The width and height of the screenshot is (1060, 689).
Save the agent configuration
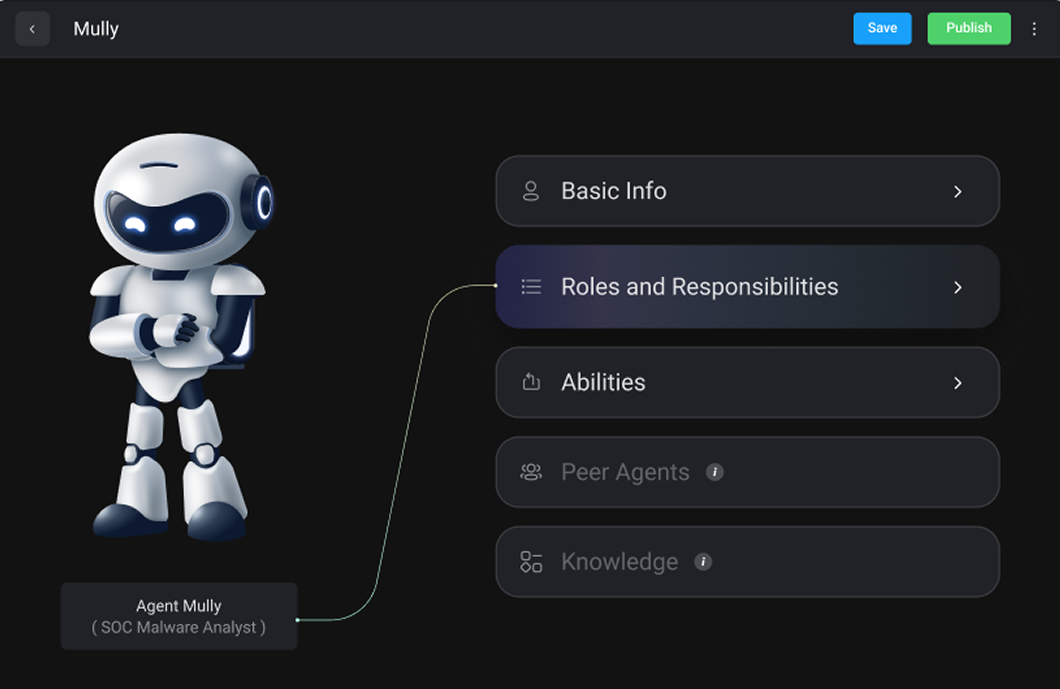[x=882, y=28]
